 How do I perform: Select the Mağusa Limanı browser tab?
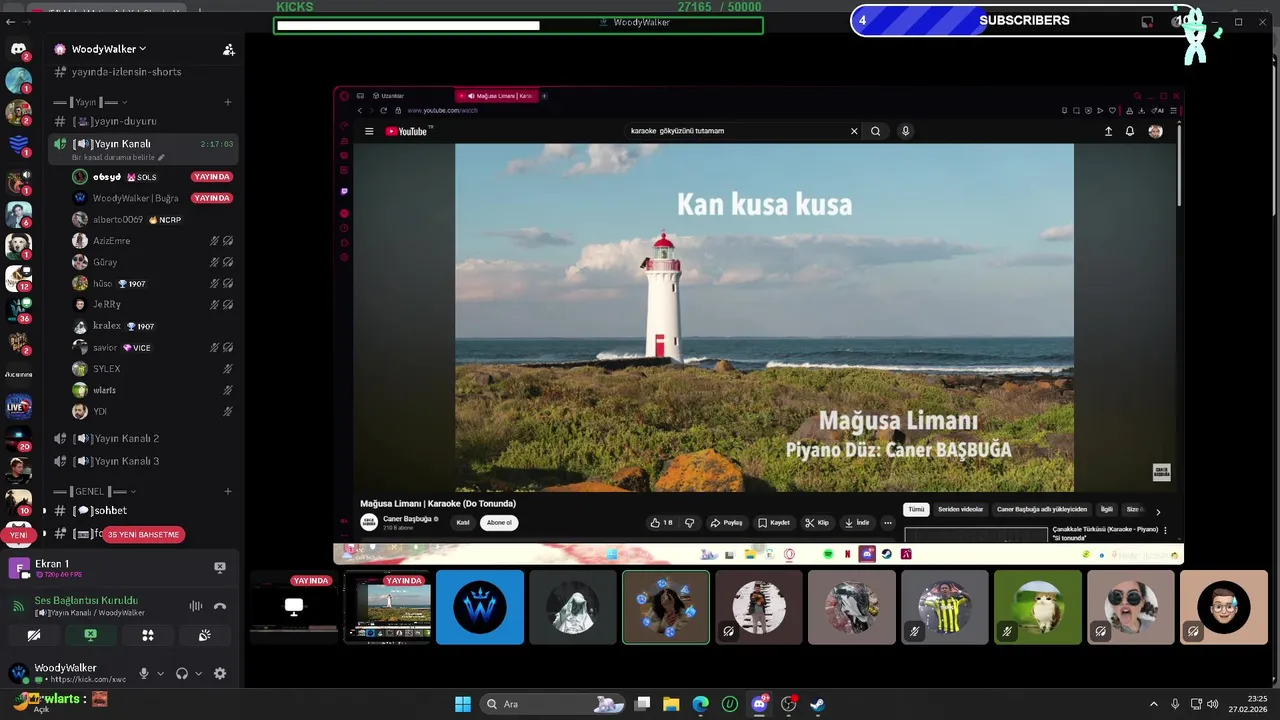pos(497,96)
